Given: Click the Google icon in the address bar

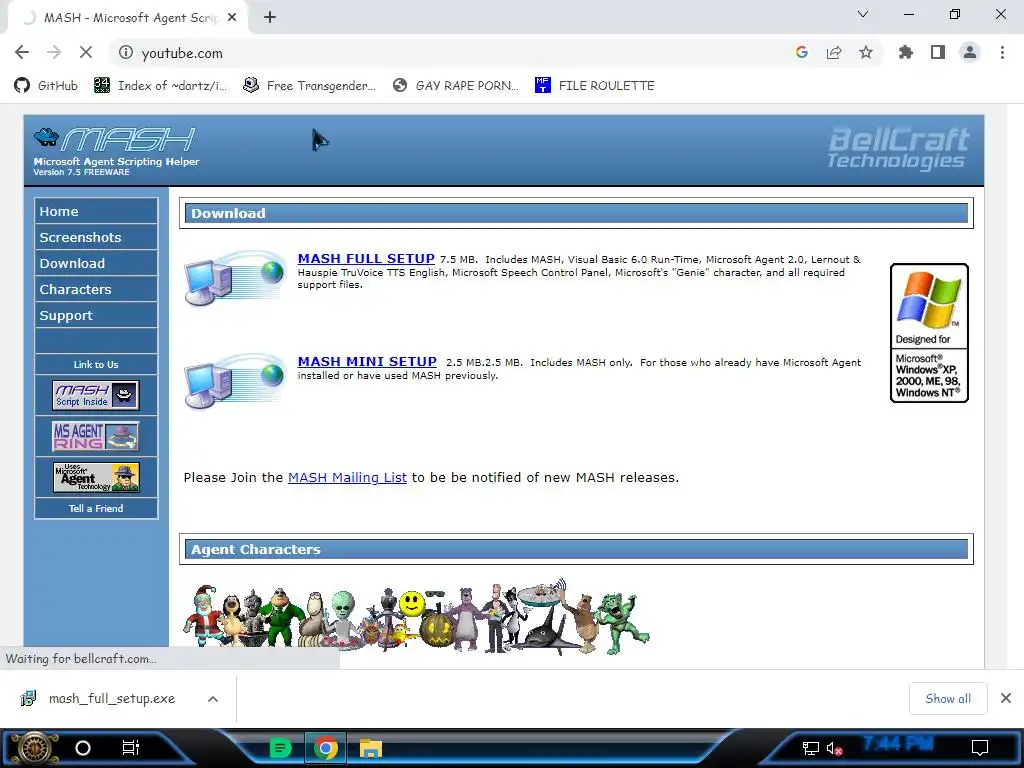Looking at the screenshot, I should click(802, 52).
